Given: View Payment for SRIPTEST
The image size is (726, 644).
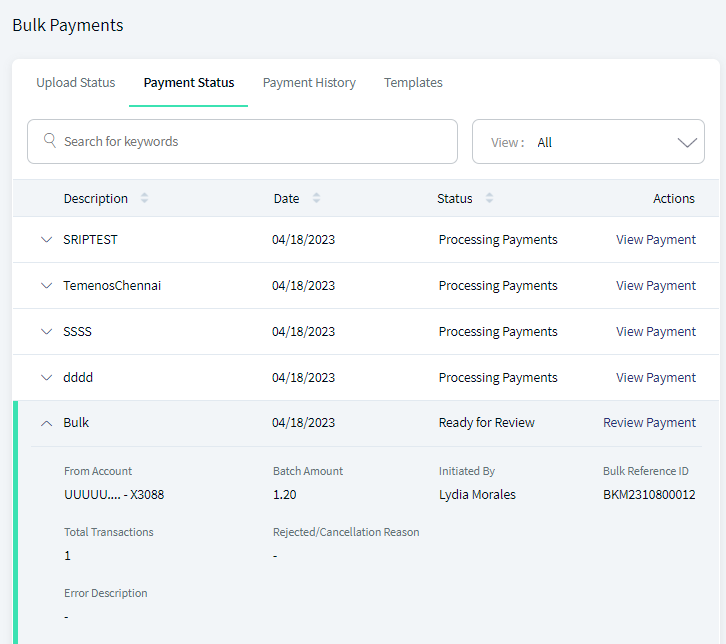Looking at the screenshot, I should (656, 240).
